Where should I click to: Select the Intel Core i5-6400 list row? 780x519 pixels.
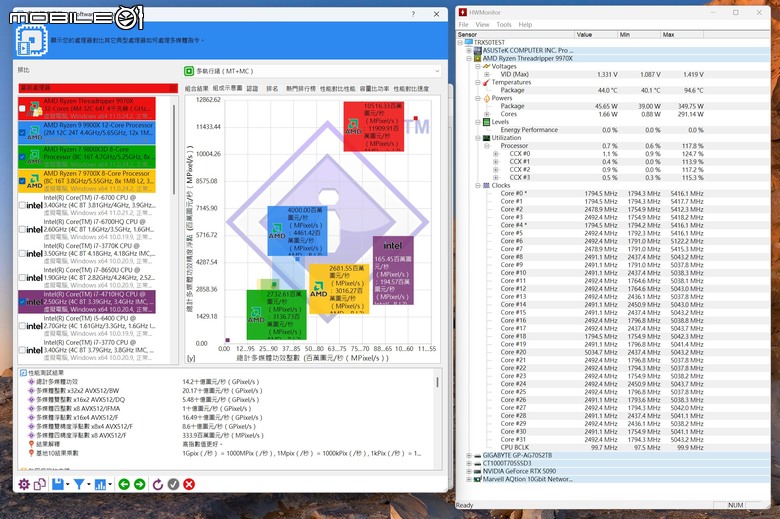point(87,326)
